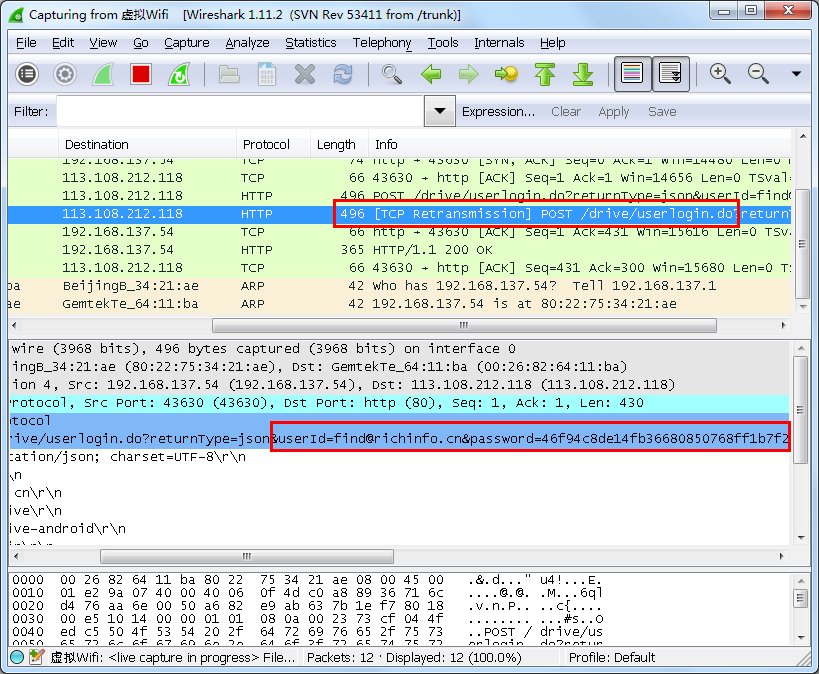Find a packet magnifier icon
This screenshot has height=674, width=819.
(x=392, y=74)
